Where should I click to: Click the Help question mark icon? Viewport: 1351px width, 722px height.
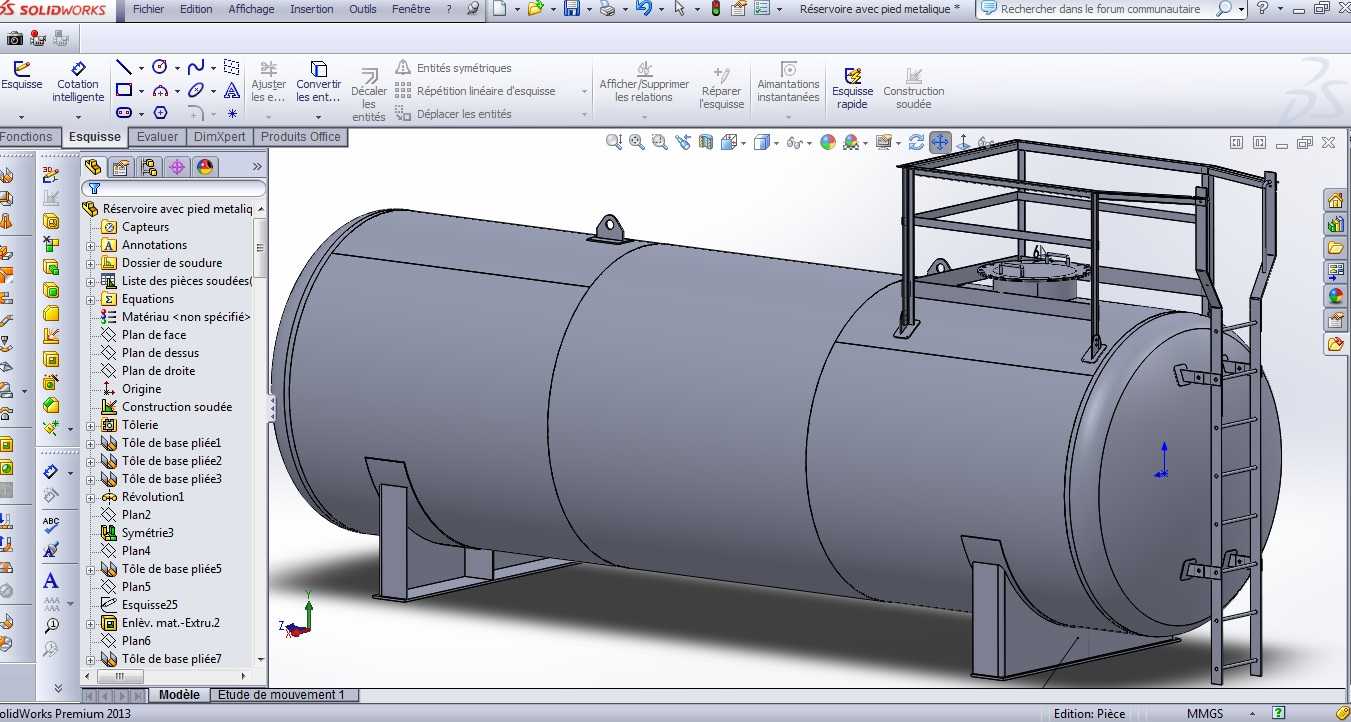[1263, 9]
